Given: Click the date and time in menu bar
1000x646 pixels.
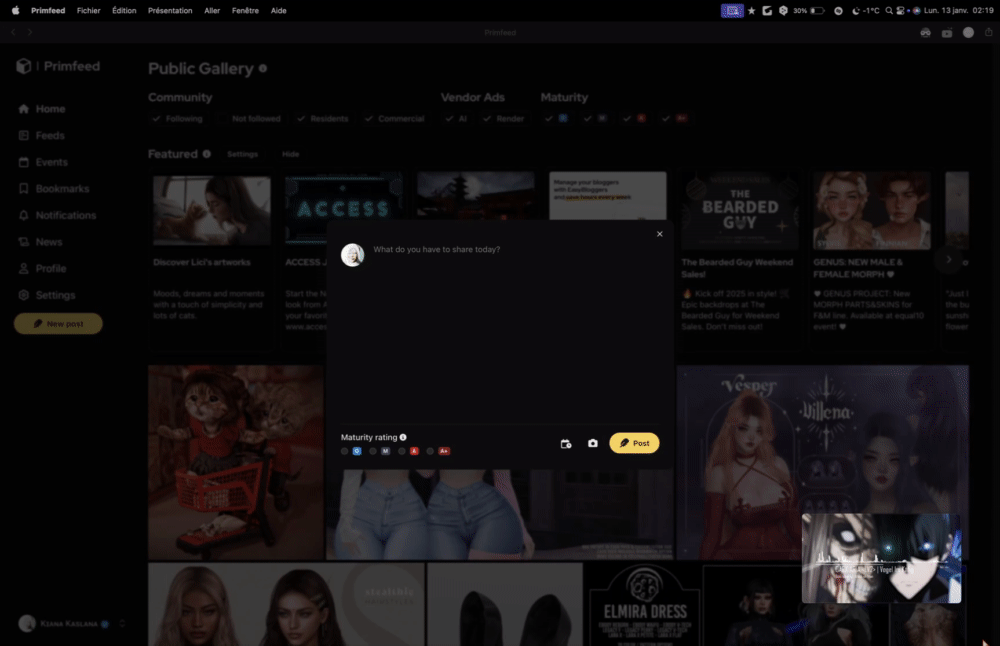Looking at the screenshot, I should (x=959, y=10).
